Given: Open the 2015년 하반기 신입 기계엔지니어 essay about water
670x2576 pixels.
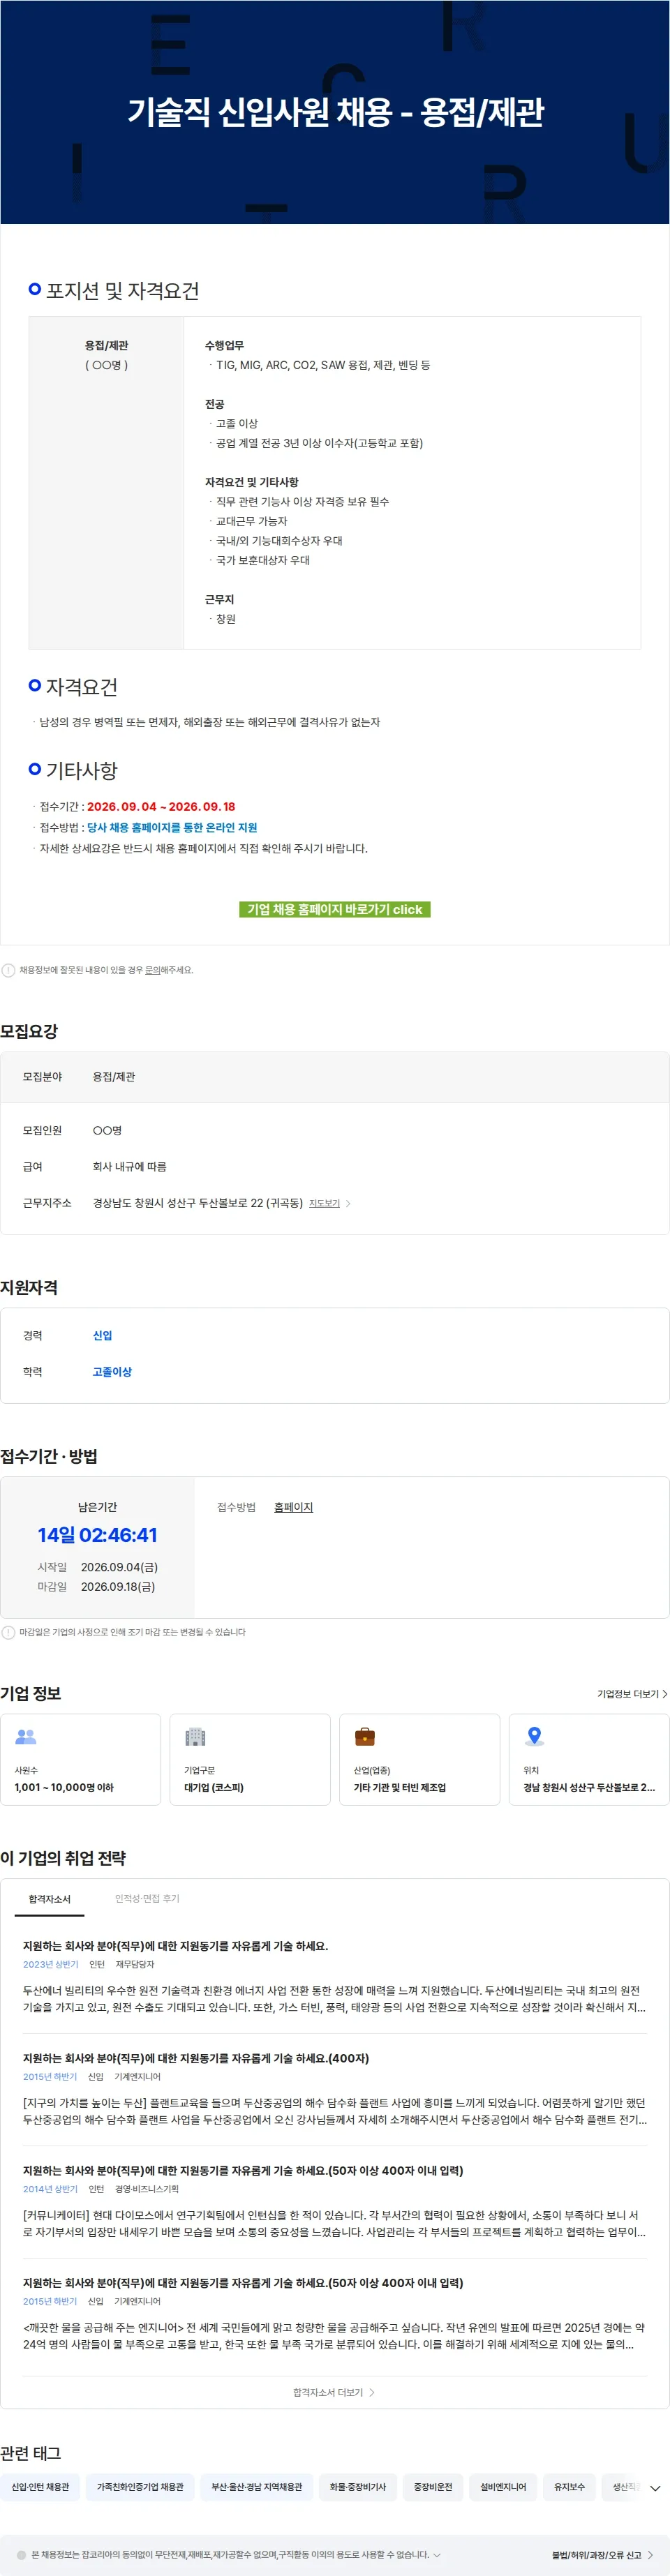Looking at the screenshot, I should point(334,2315).
